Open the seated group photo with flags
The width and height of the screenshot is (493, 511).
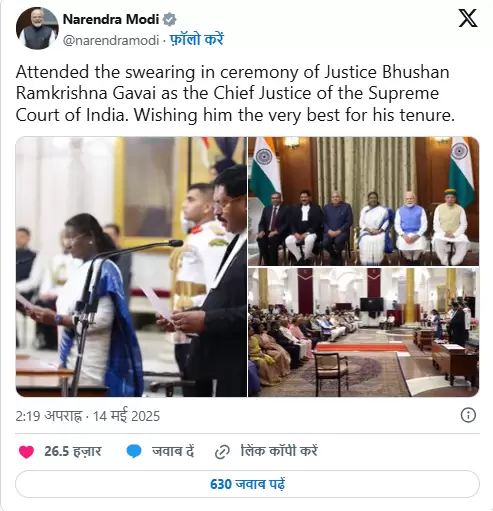point(364,201)
